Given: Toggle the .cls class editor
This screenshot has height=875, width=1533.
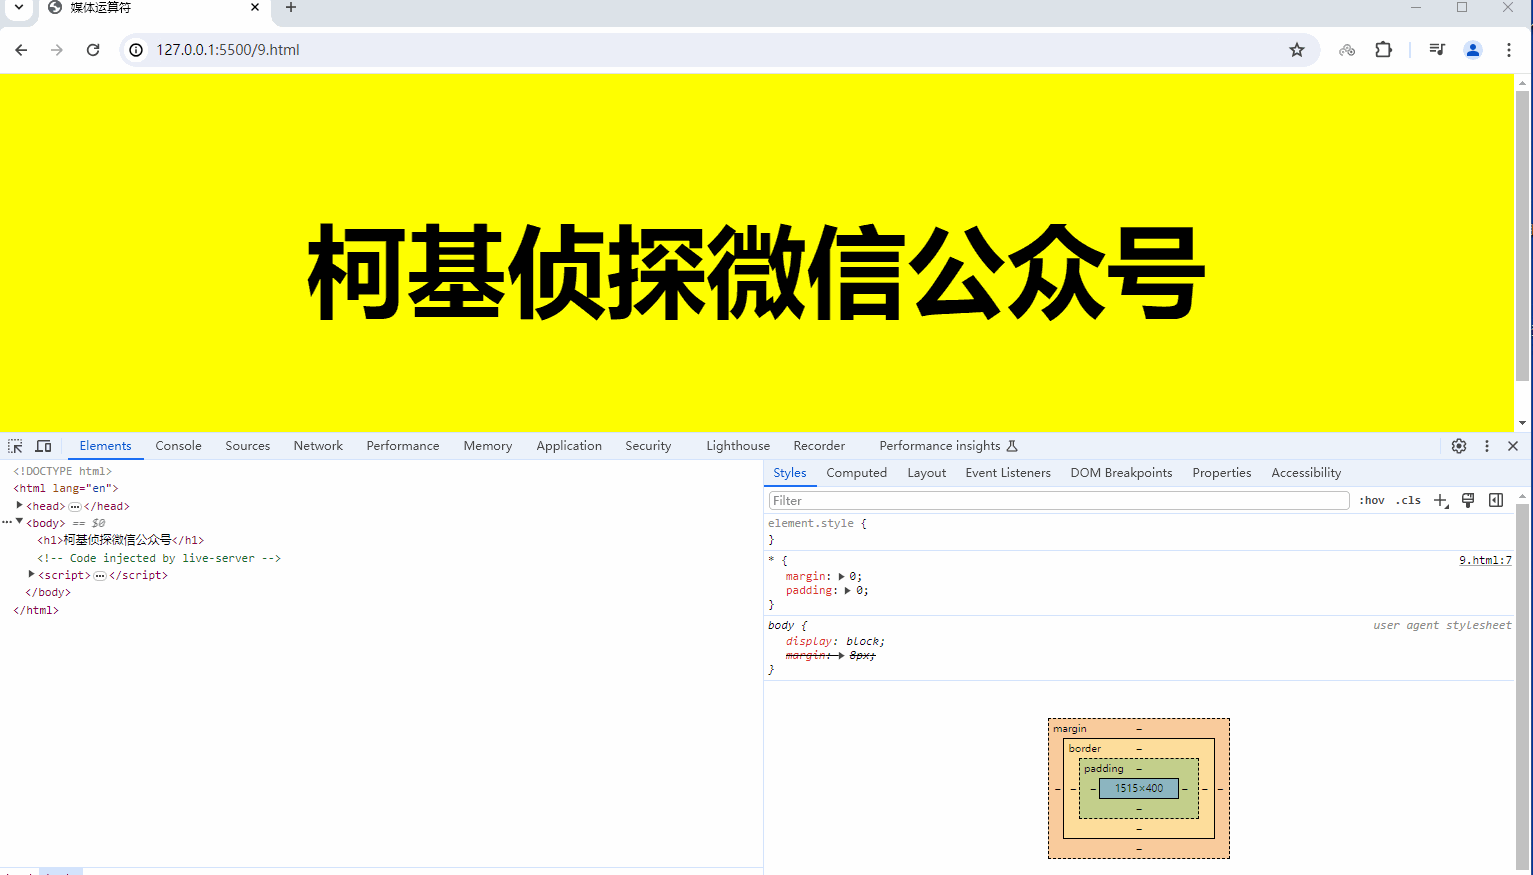Looking at the screenshot, I should click(x=1408, y=500).
